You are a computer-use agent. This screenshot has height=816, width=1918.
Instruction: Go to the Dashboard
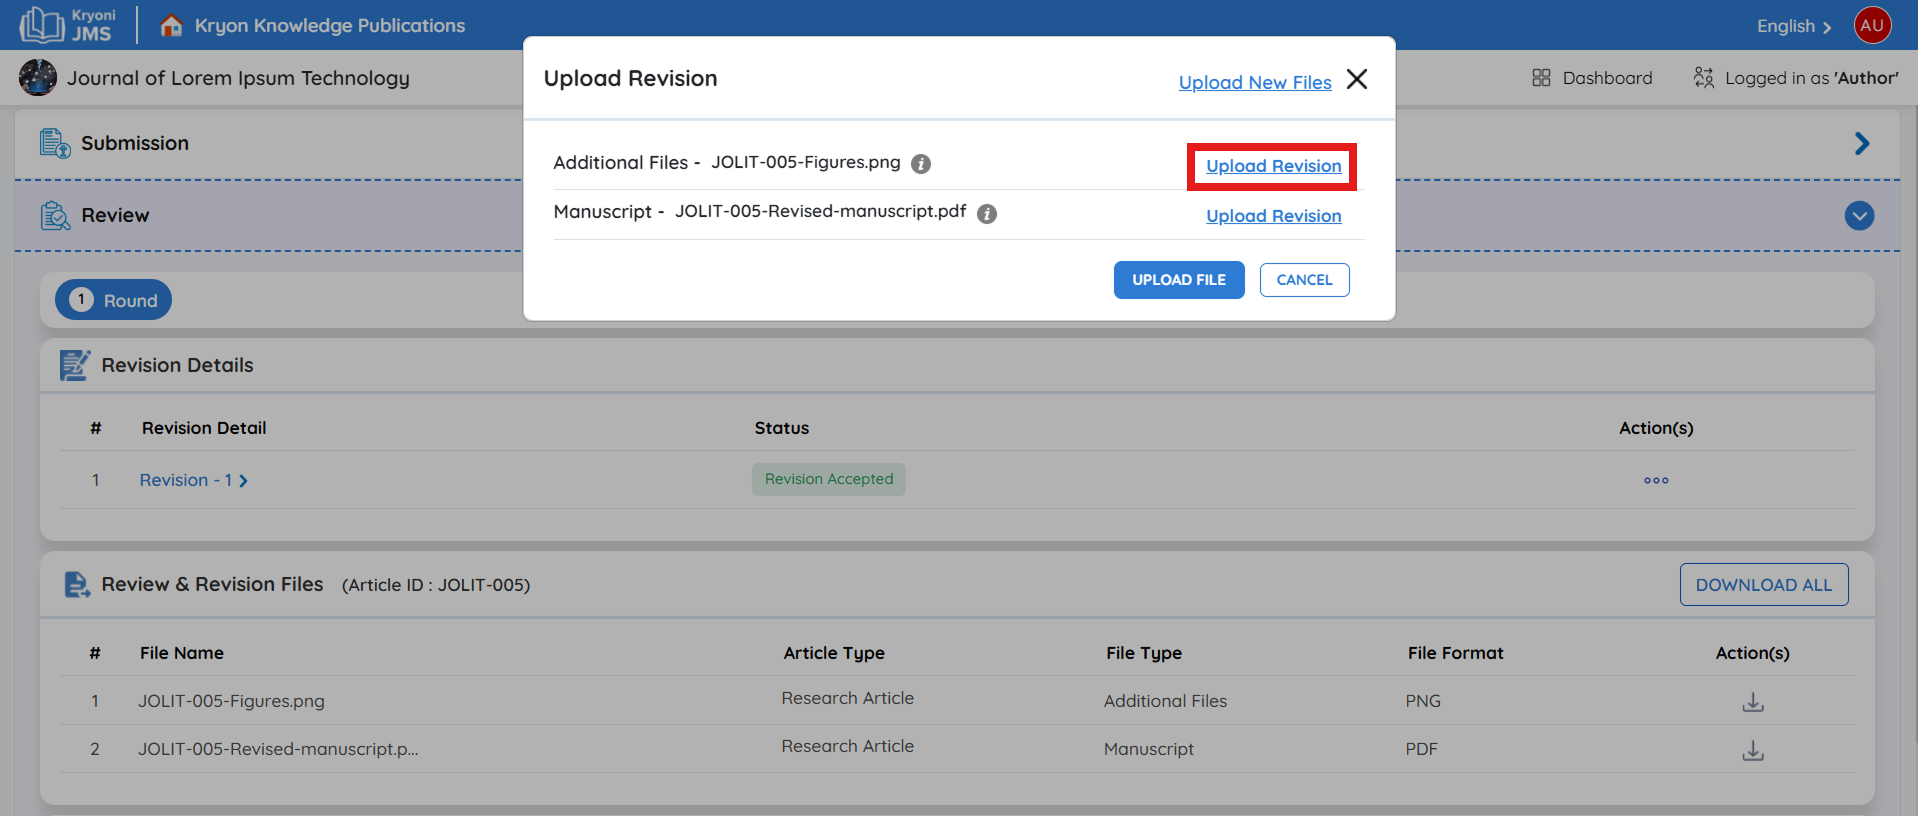1592,78
